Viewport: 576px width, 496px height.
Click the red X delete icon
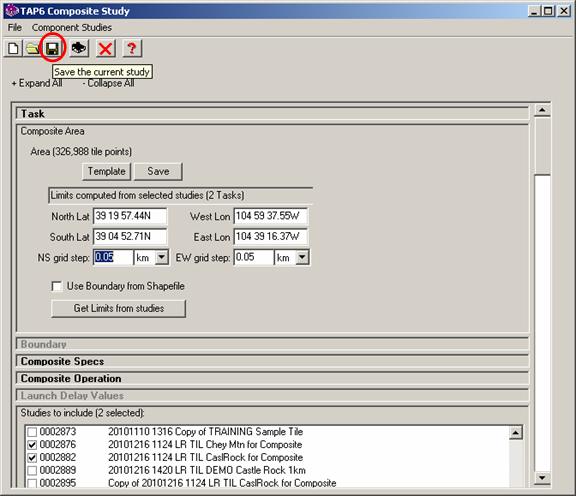tap(105, 48)
